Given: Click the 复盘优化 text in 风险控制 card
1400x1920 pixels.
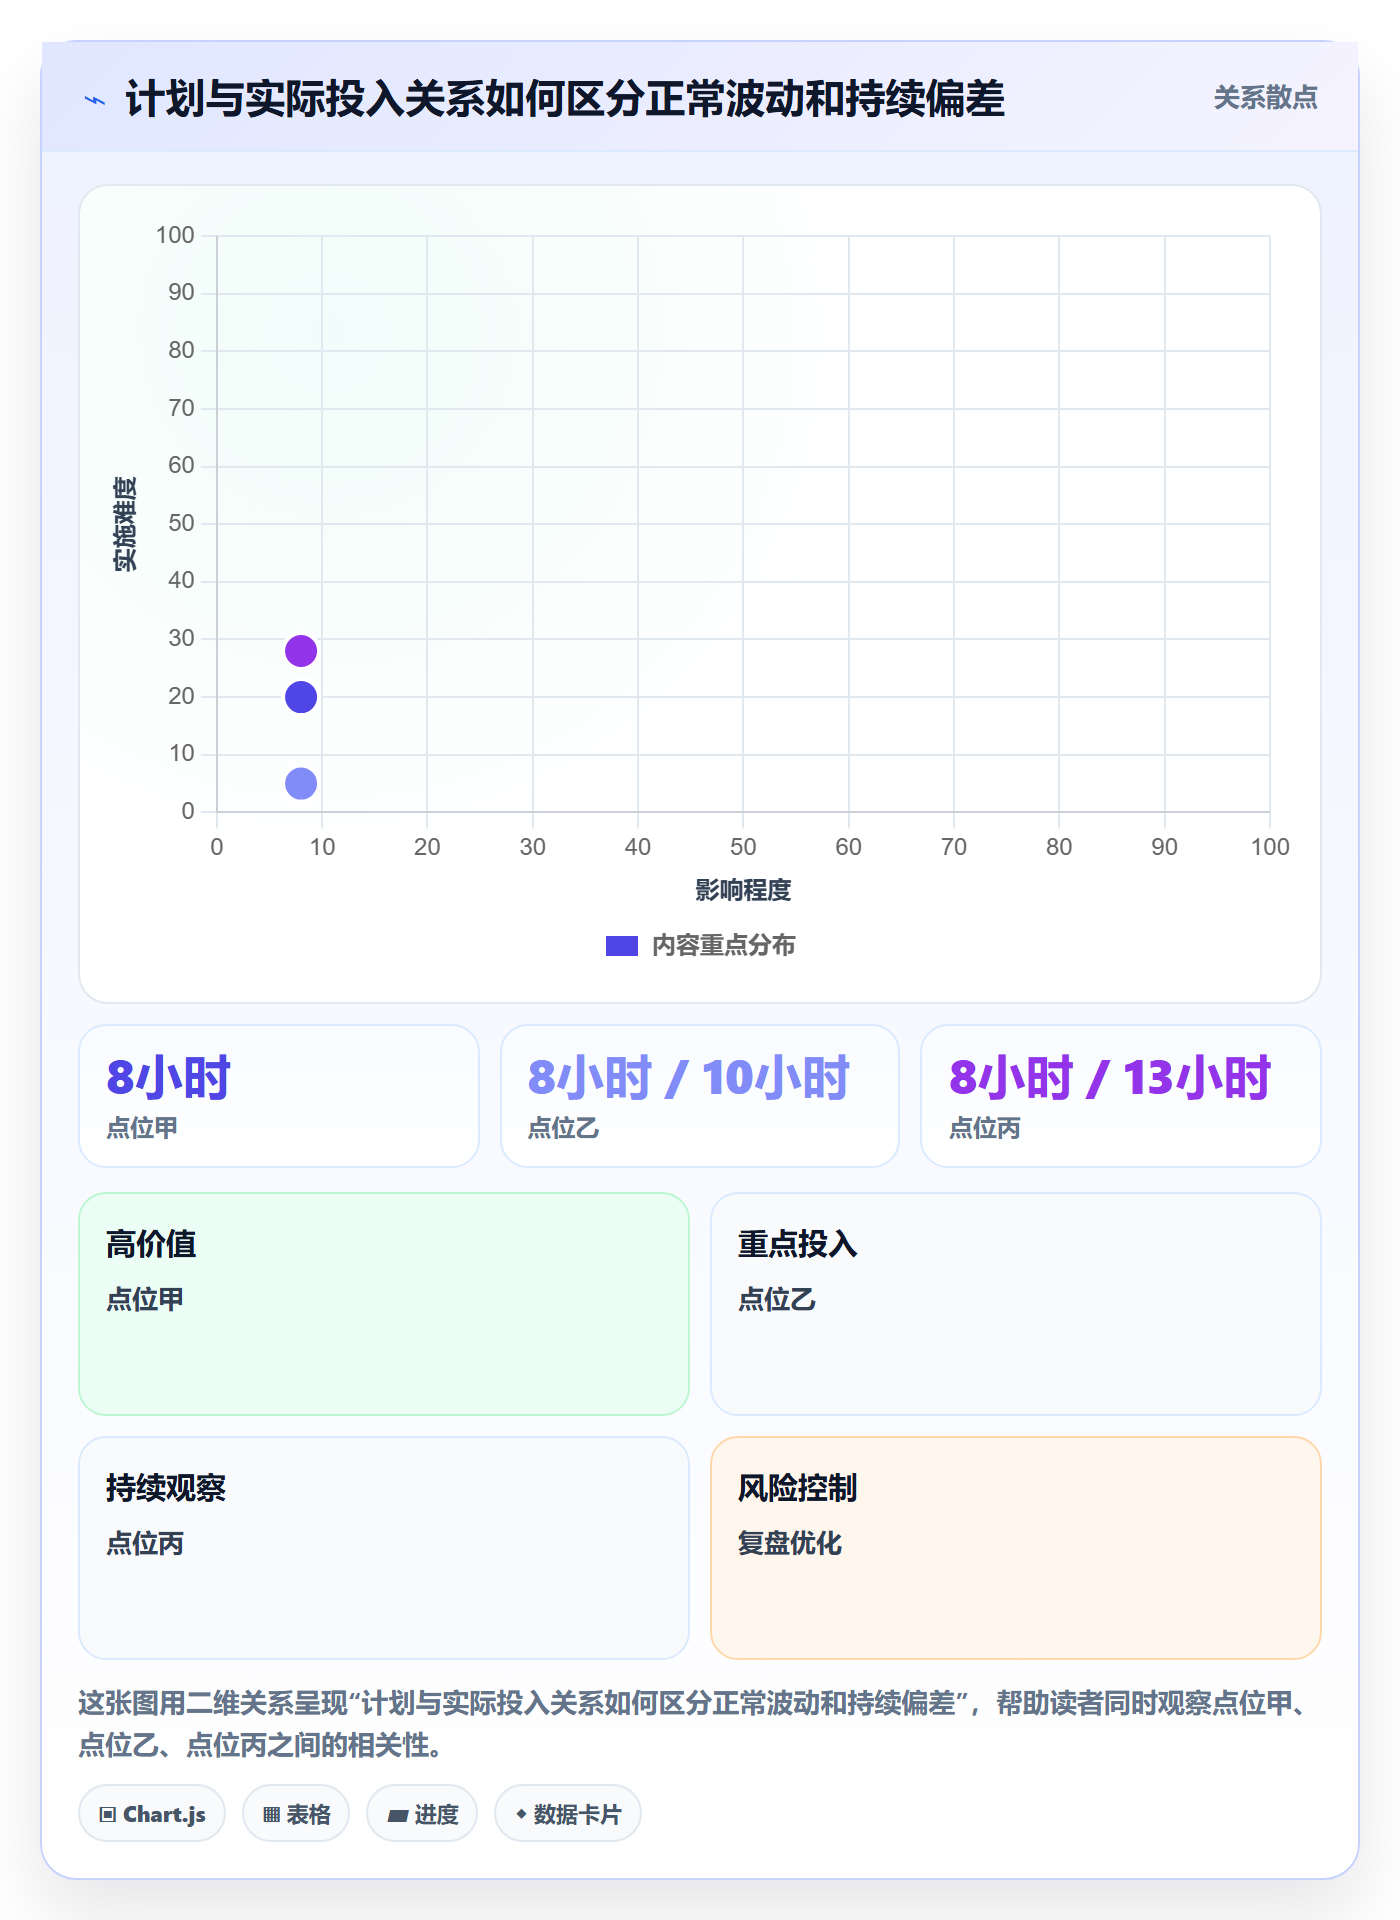Looking at the screenshot, I should coord(790,1543).
